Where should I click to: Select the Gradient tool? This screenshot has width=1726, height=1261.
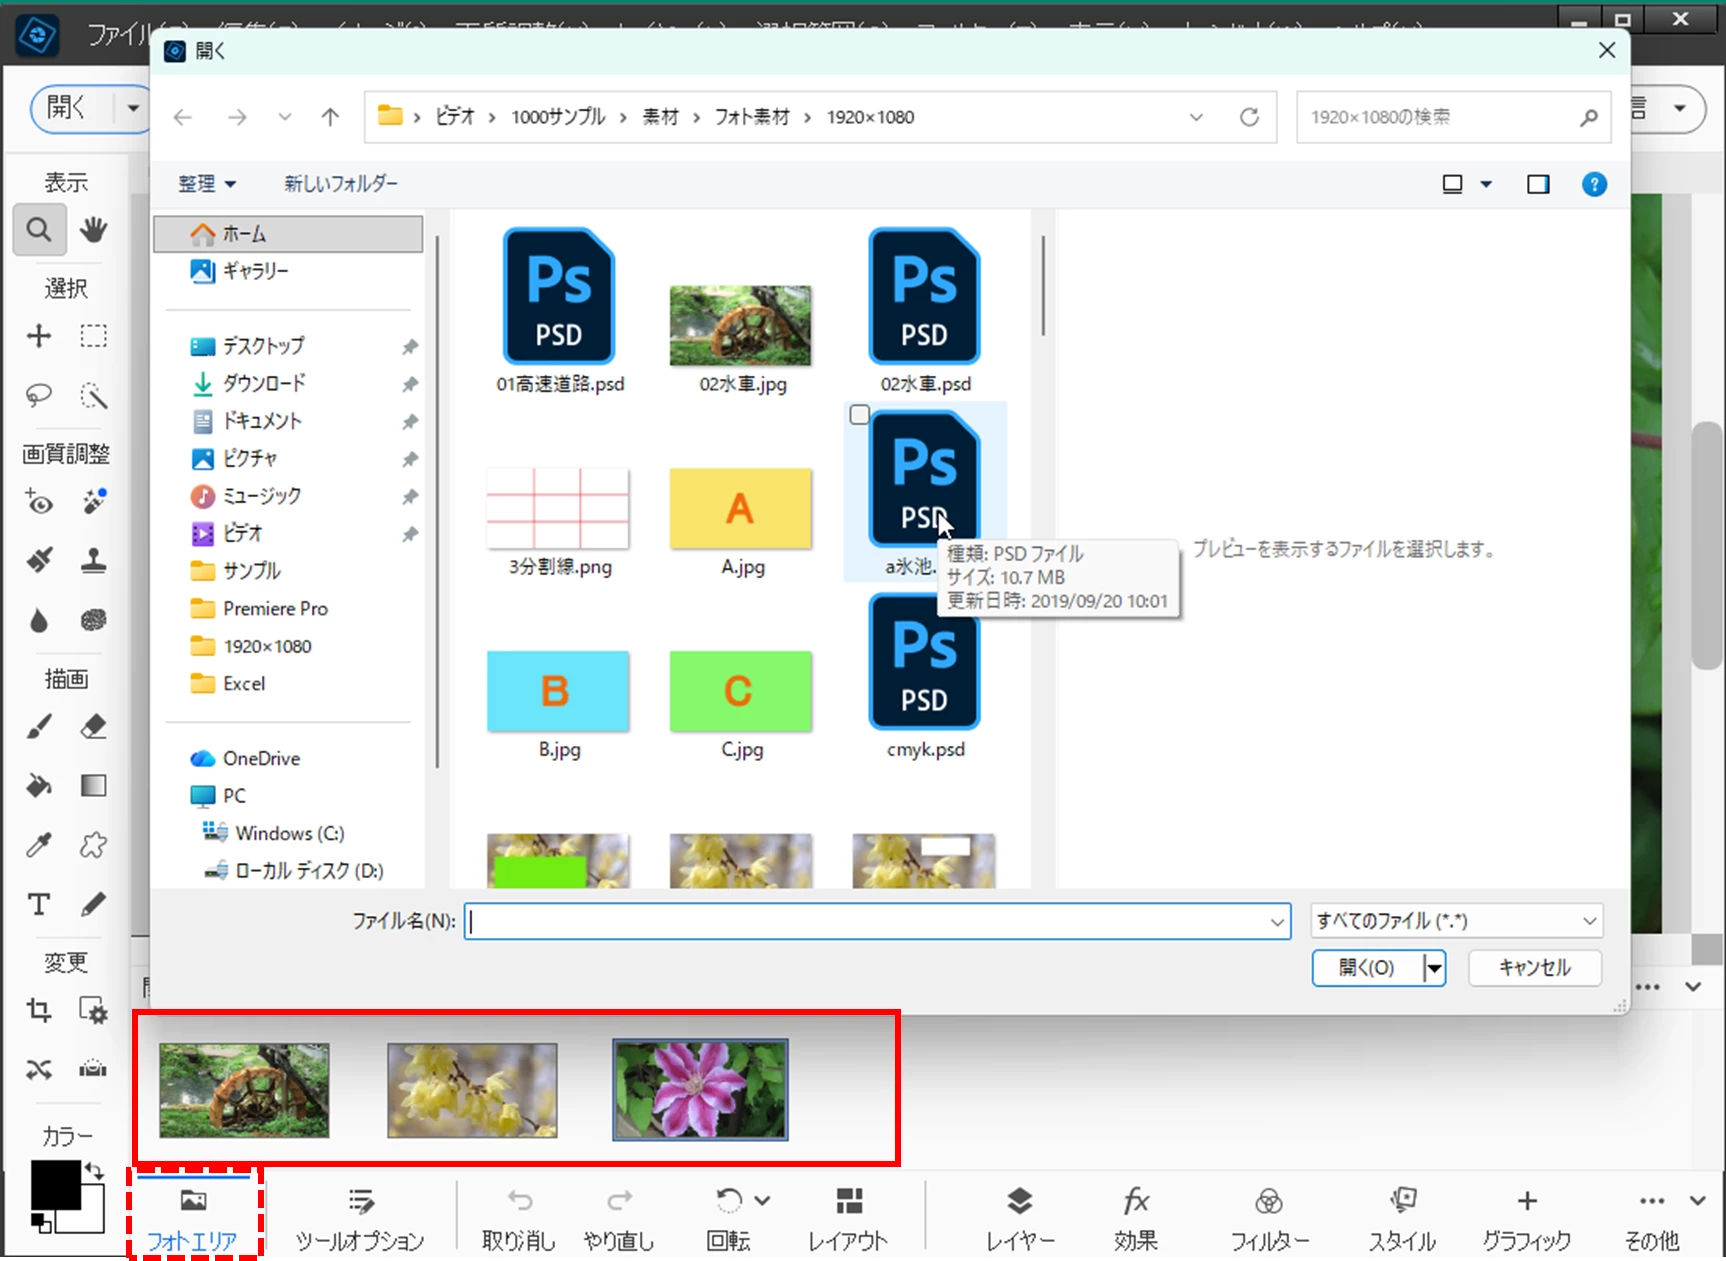point(94,786)
